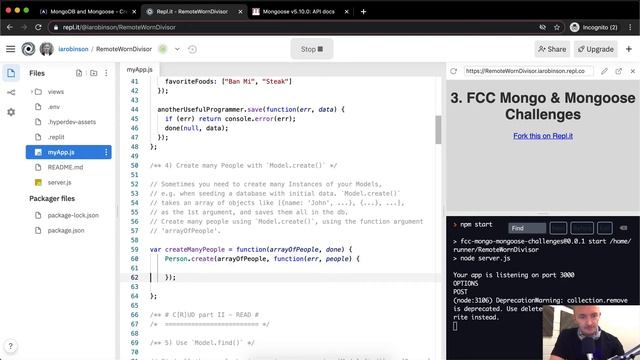Reload the browser page
Image resolution: width=640 pixels, height=360 pixels.
[x=38, y=27]
